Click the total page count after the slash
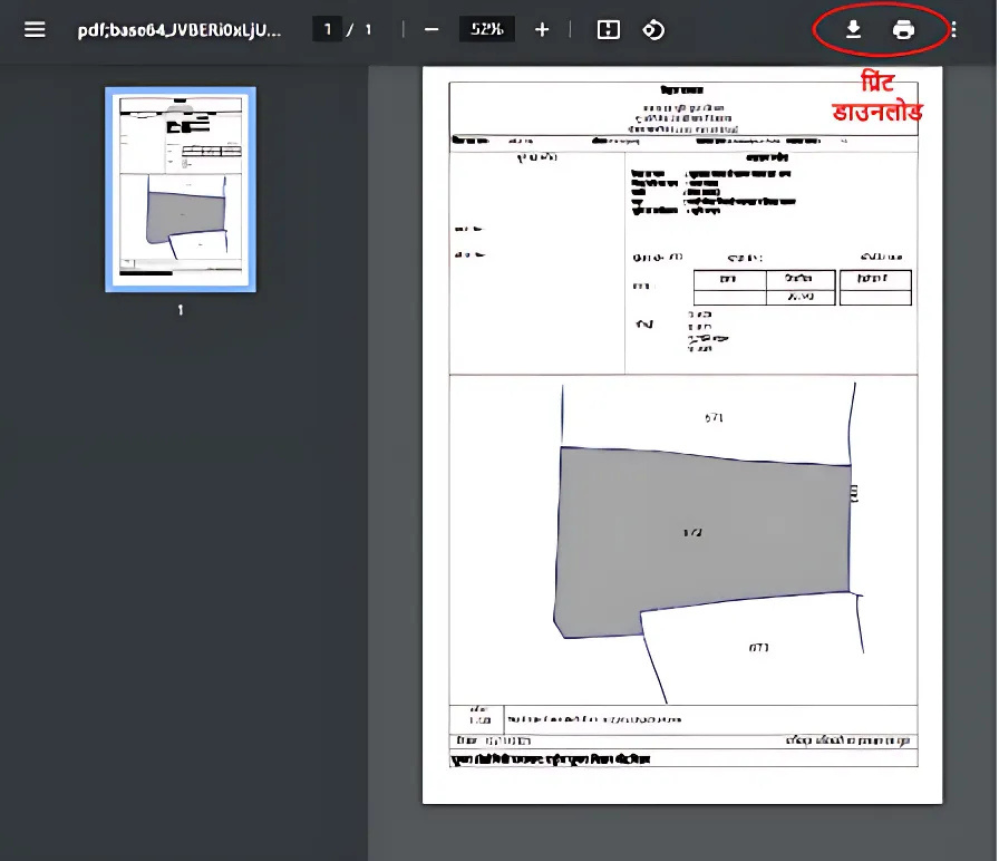The height and width of the screenshot is (861, 999). [368, 29]
